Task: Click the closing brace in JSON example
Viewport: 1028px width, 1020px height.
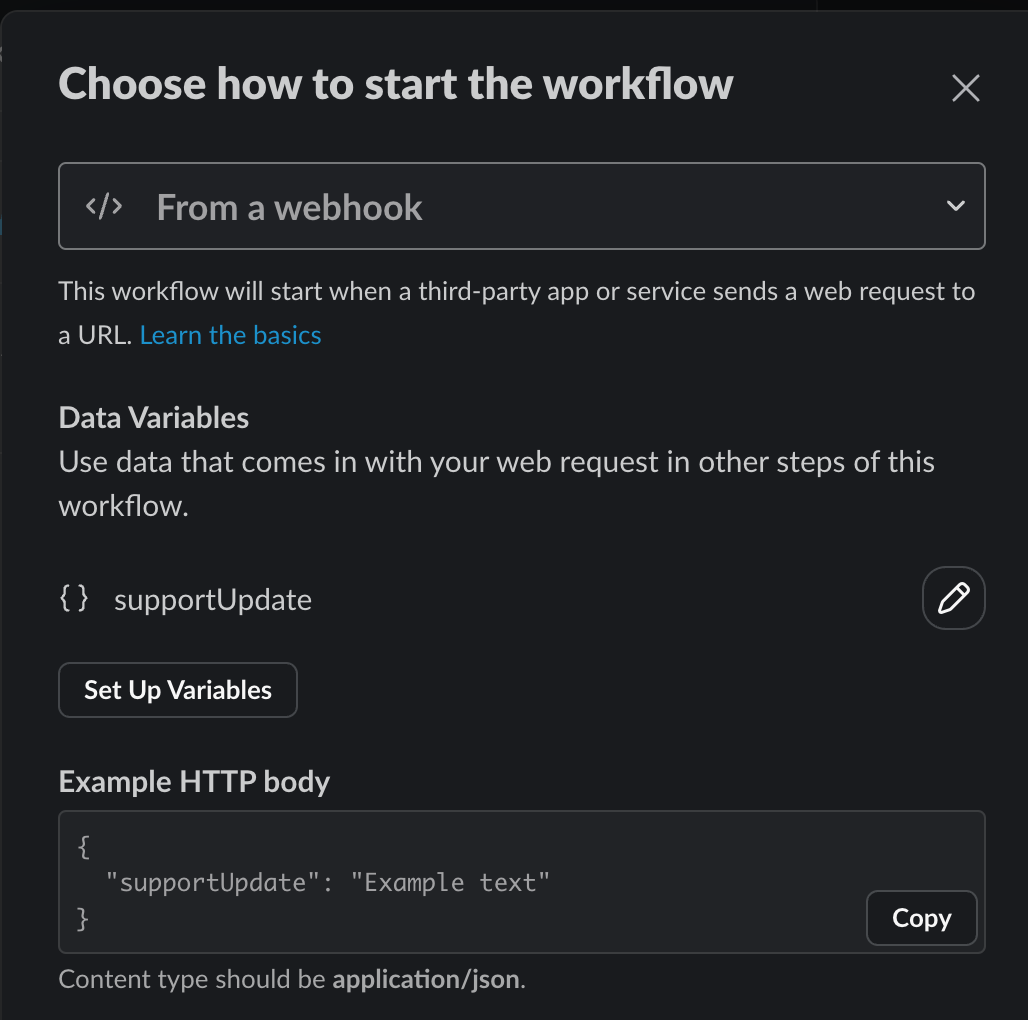Action: 83,918
